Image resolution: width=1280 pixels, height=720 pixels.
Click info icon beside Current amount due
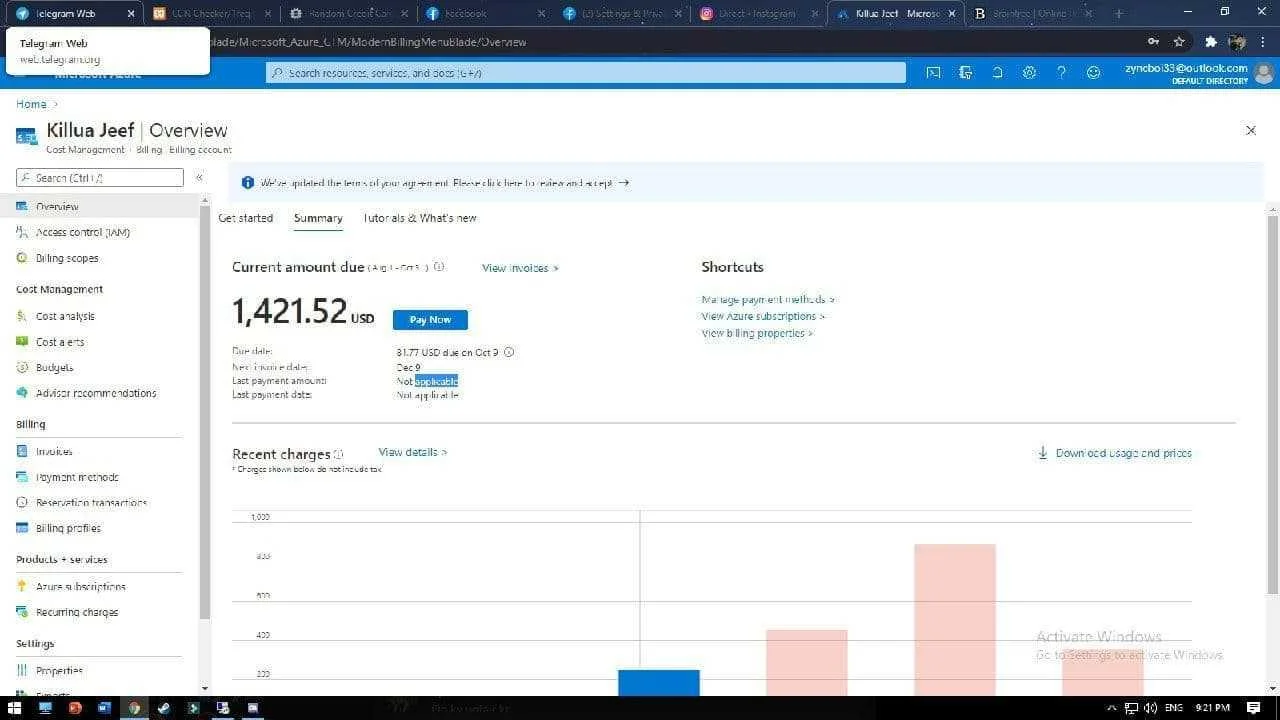[439, 267]
